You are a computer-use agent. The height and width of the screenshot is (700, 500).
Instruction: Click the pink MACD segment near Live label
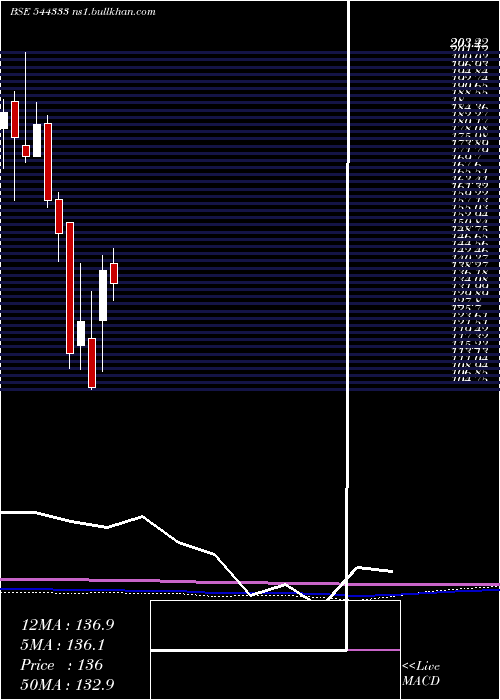point(374,650)
